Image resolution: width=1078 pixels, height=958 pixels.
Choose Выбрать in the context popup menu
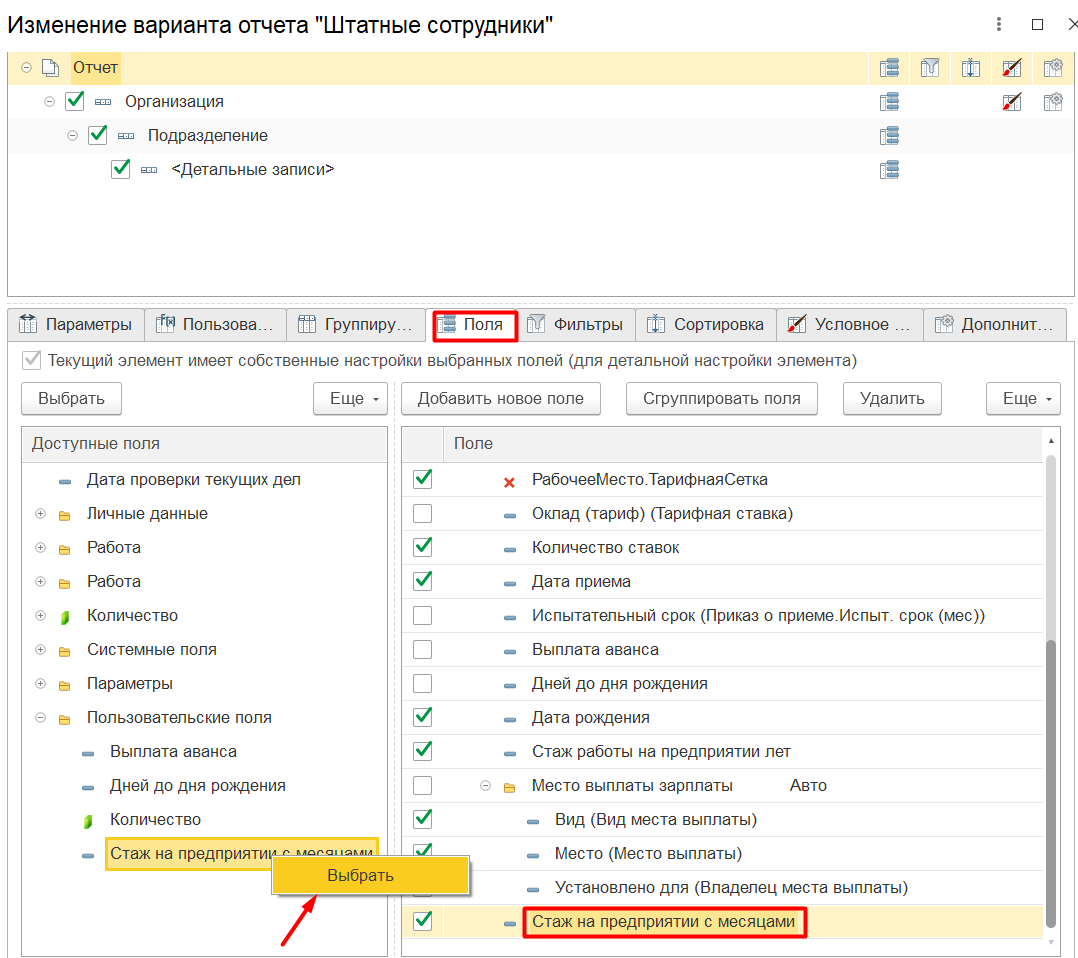pyautogui.click(x=371, y=875)
